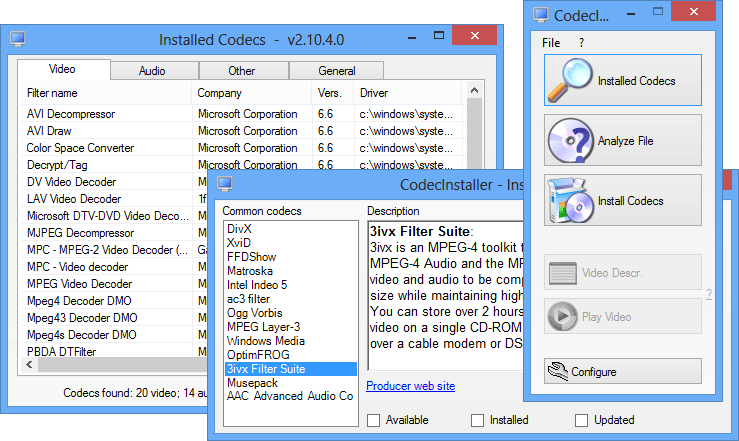The height and width of the screenshot is (441, 739).
Task: Click the CodecInstaller window monitor icon
Action: point(225,184)
